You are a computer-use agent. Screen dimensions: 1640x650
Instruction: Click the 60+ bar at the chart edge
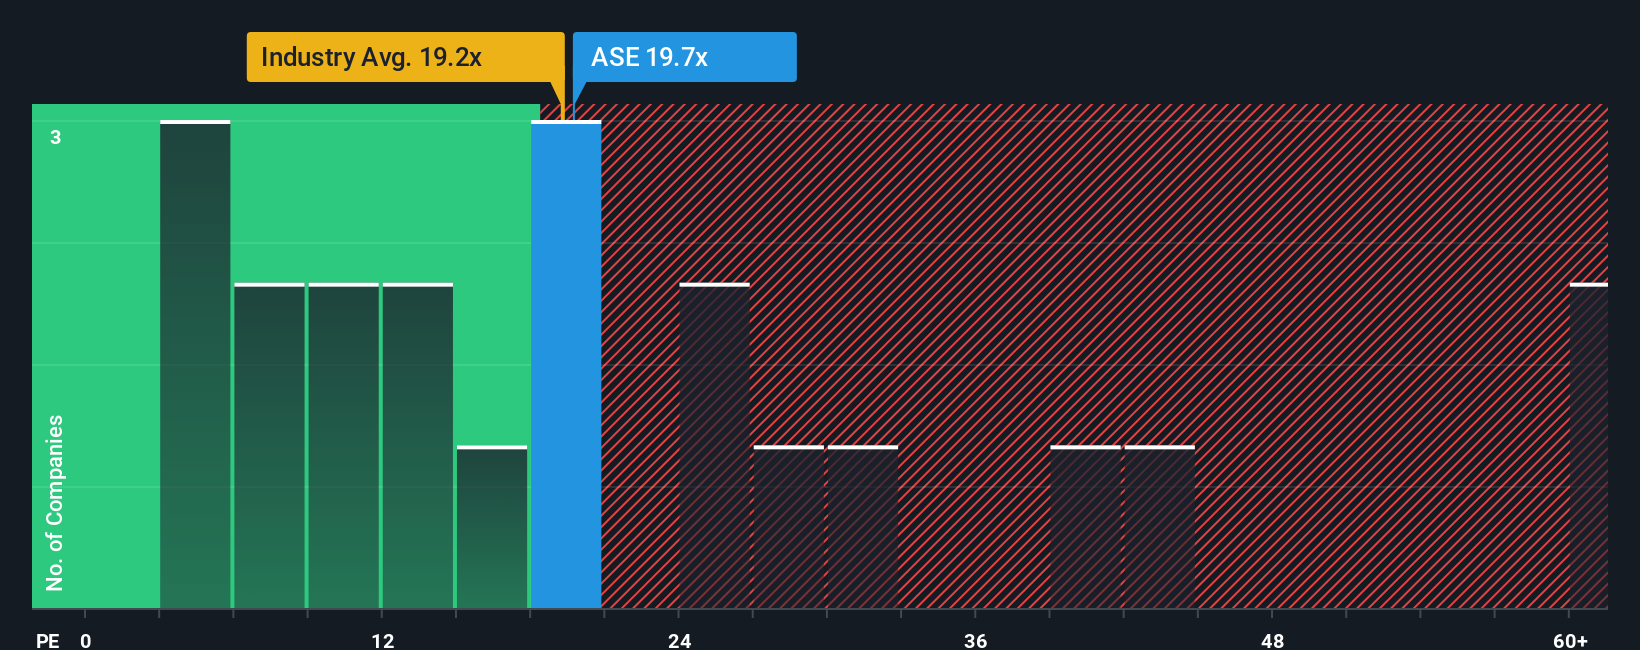pos(1589,446)
